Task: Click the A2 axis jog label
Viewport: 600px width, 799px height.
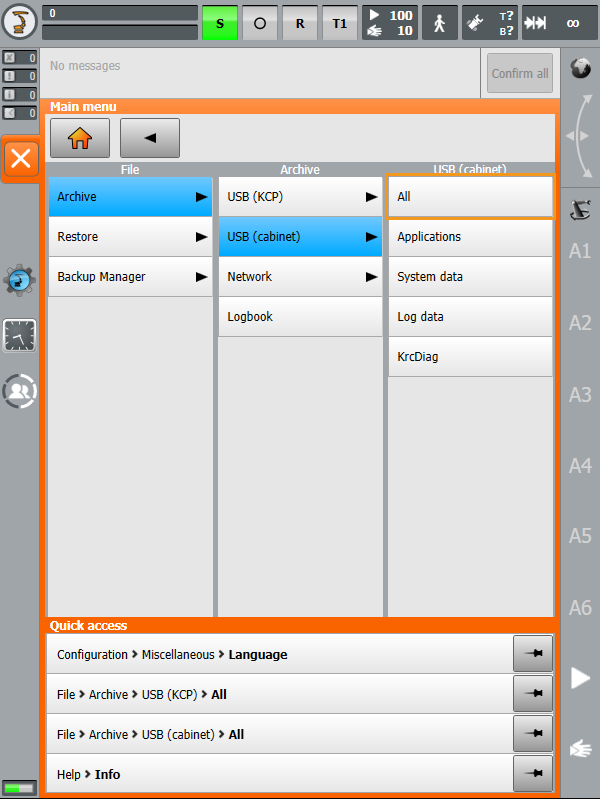Action: coord(580,323)
